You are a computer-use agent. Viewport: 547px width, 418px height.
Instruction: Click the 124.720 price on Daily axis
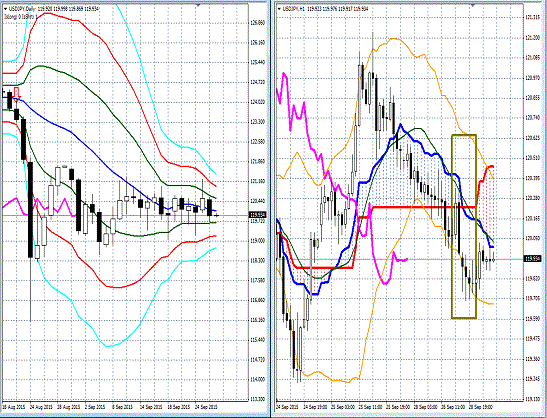pyautogui.click(x=257, y=82)
